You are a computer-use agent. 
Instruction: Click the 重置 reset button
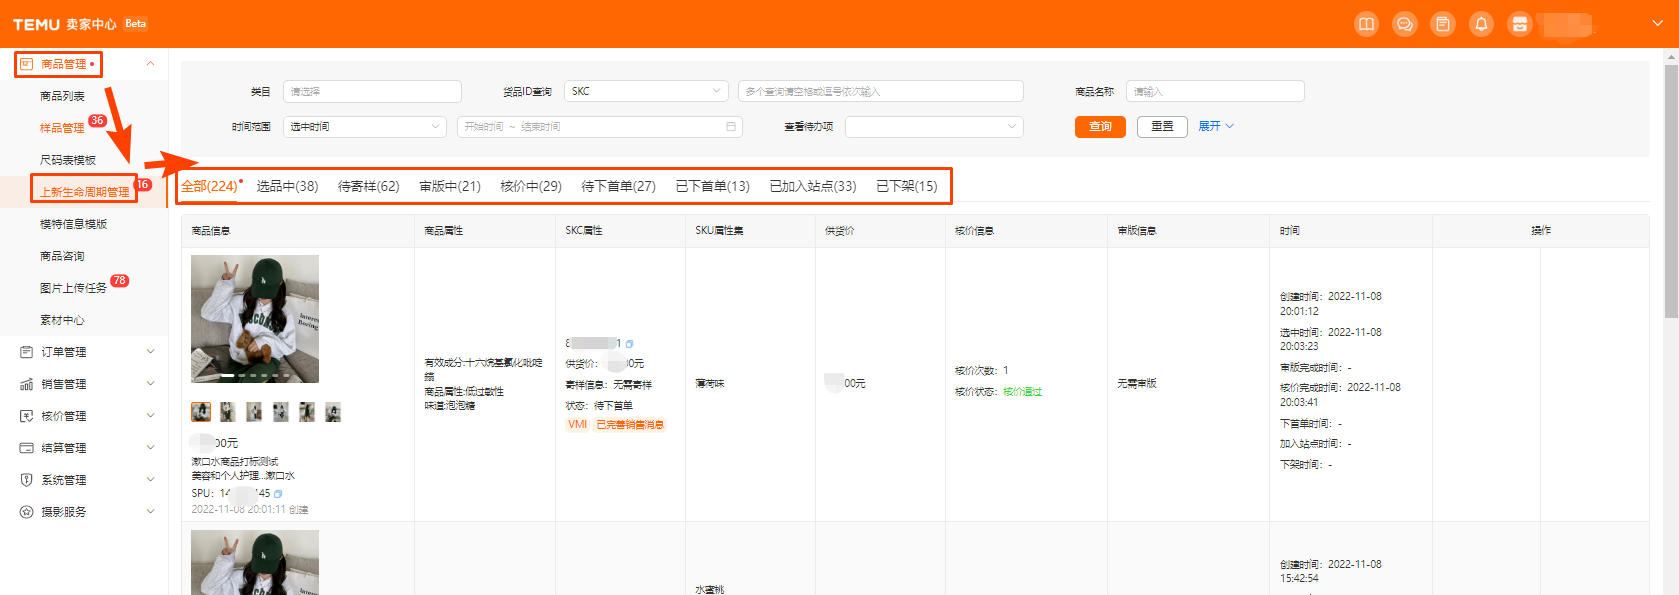tap(1162, 127)
